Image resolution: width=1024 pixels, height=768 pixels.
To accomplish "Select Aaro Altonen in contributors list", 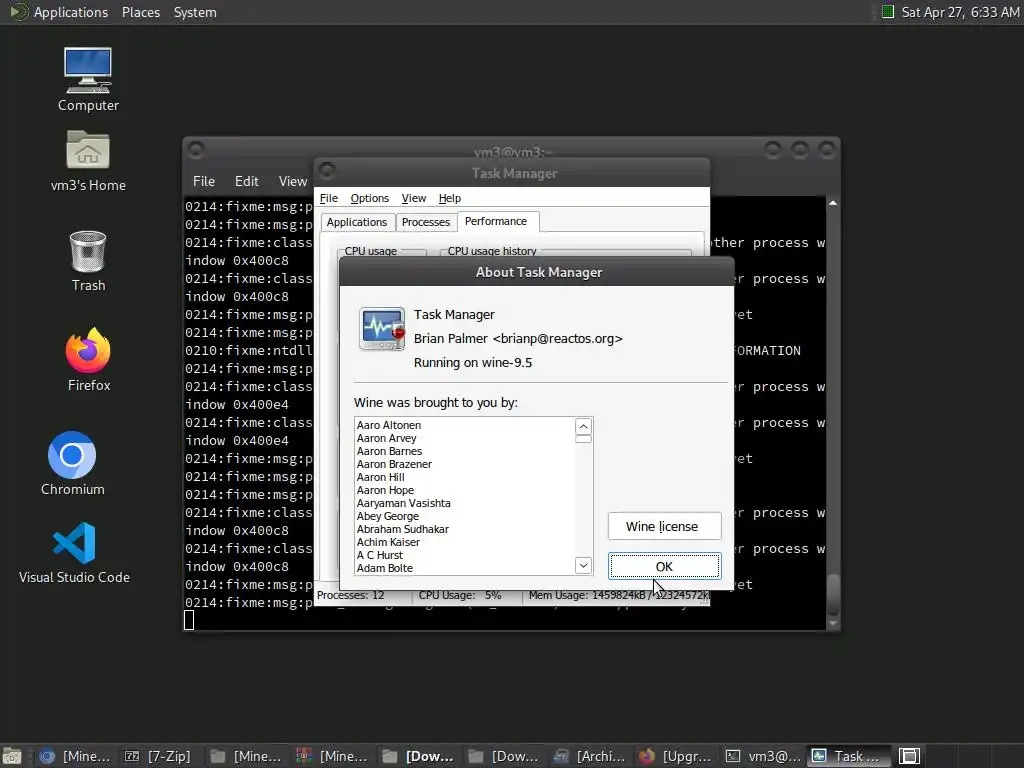I will point(389,425).
